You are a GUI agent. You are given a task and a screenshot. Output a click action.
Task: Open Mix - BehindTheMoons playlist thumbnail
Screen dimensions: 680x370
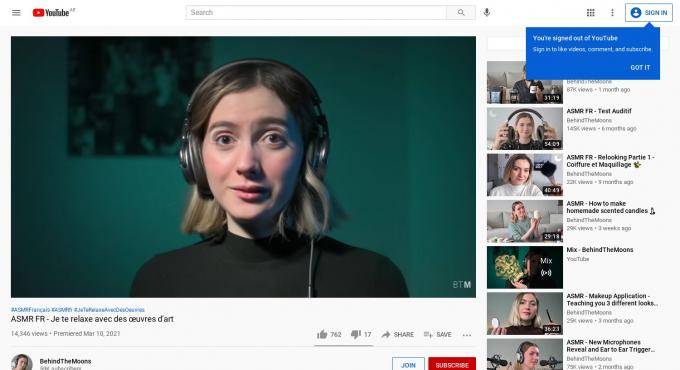click(525, 267)
